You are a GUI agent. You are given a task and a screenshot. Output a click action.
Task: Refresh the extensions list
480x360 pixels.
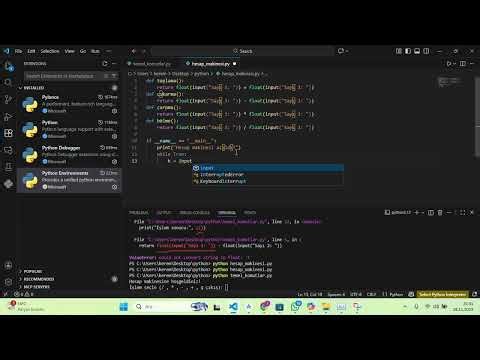pyautogui.click(x=105, y=63)
